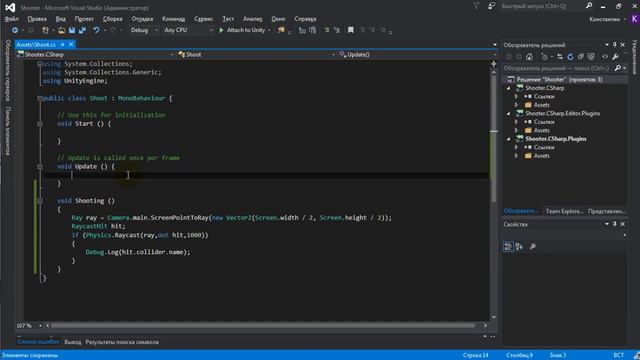Image resolution: width=640 pixels, height=360 pixels.
Task: Click the Solution Explorer search magnifier icon
Action: [x=618, y=68]
